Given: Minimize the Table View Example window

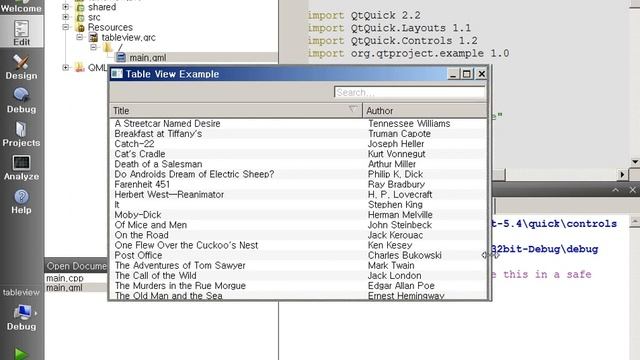Looking at the screenshot, I should click(x=453, y=74).
